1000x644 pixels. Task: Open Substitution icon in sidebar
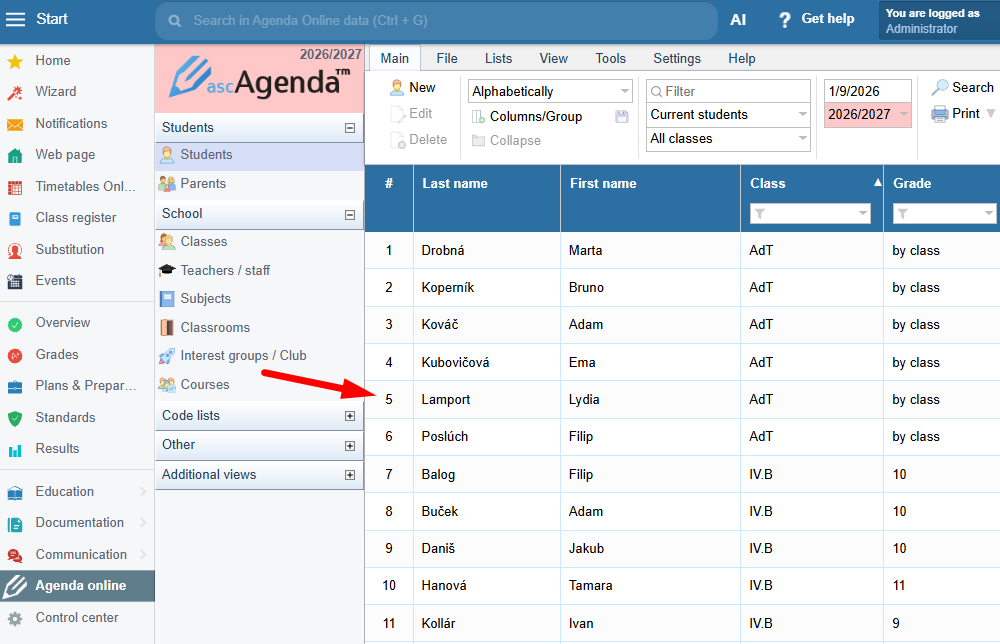(x=15, y=250)
